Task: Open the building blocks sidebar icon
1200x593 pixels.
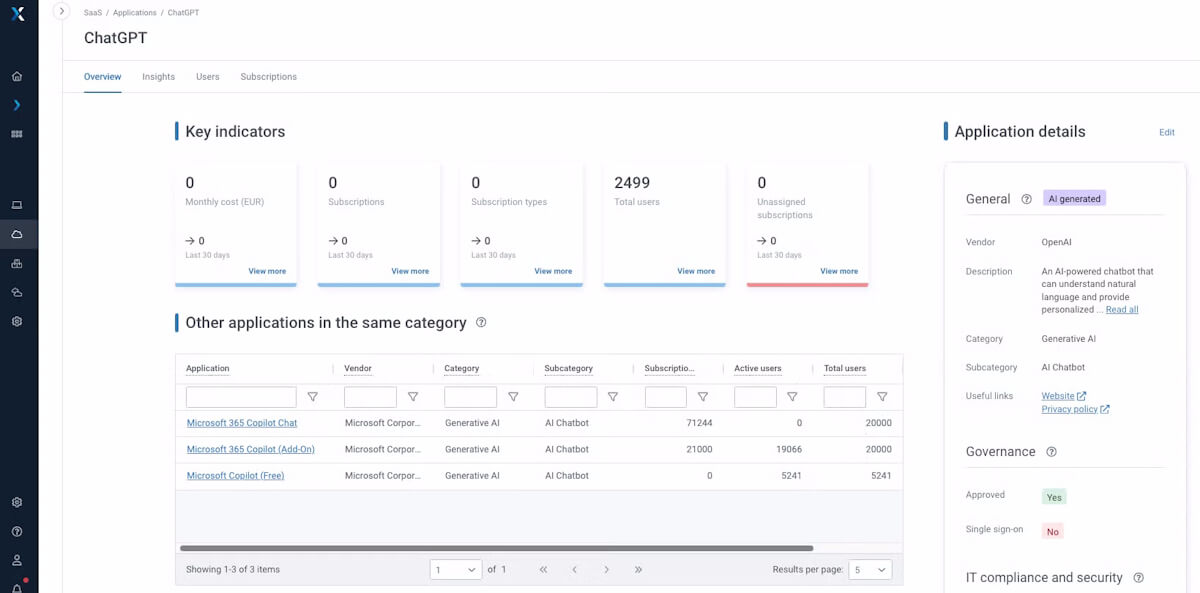Action: 17,263
